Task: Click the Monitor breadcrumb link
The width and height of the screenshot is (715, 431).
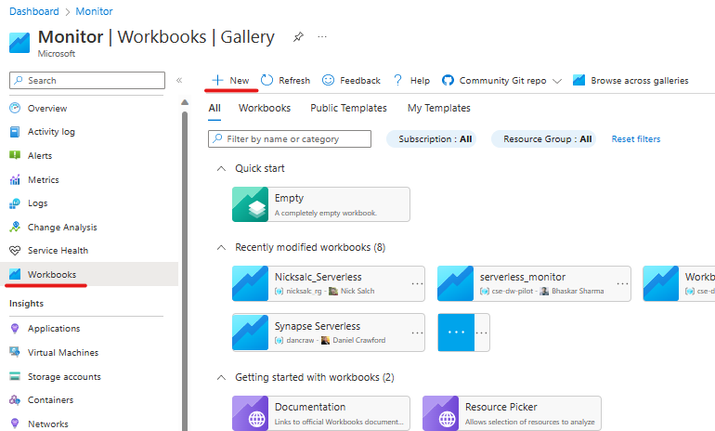Action: pyautogui.click(x=94, y=11)
